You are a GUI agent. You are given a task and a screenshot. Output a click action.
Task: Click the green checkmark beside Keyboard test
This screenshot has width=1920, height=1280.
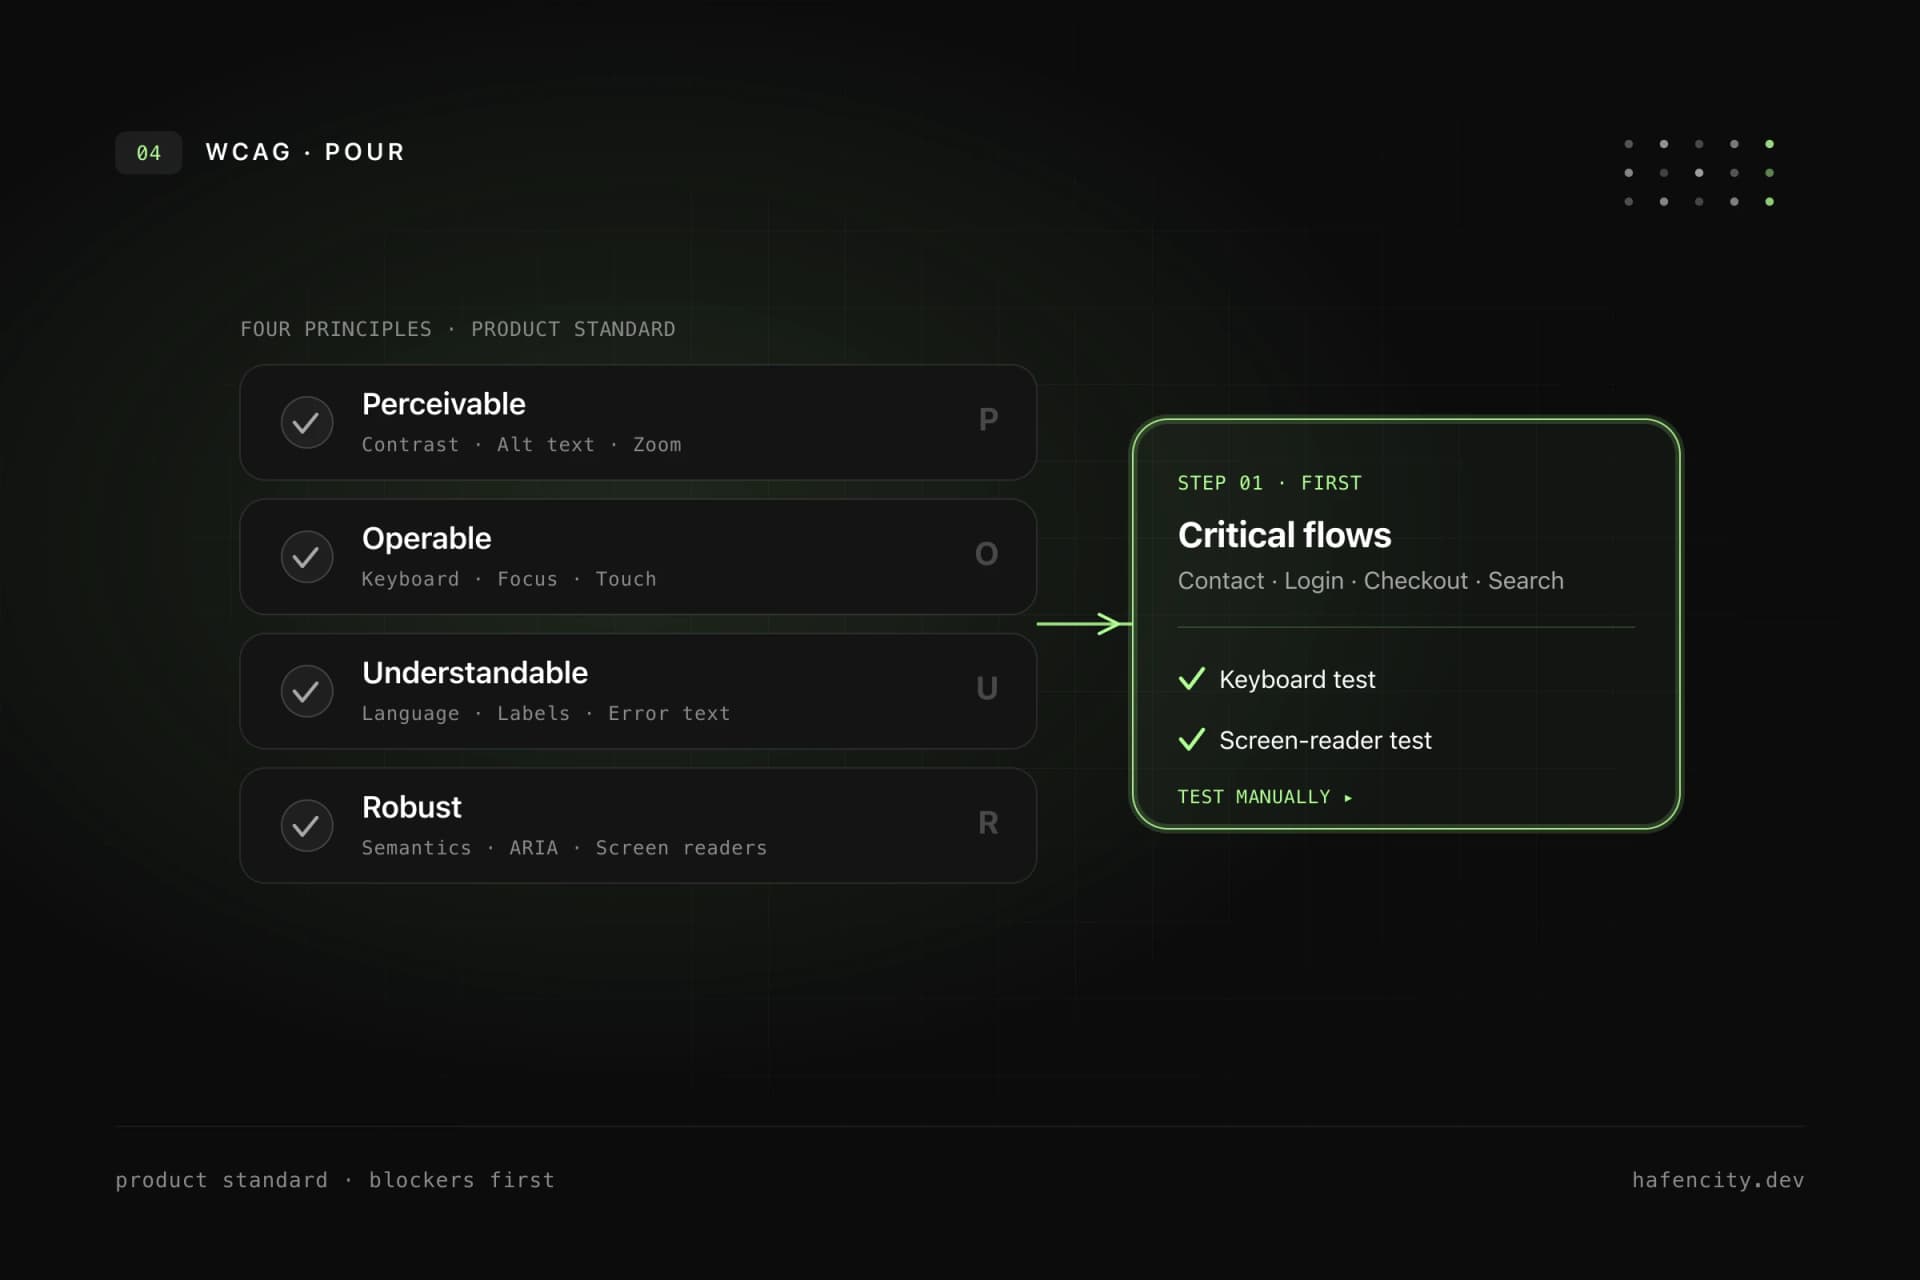[1192, 679]
